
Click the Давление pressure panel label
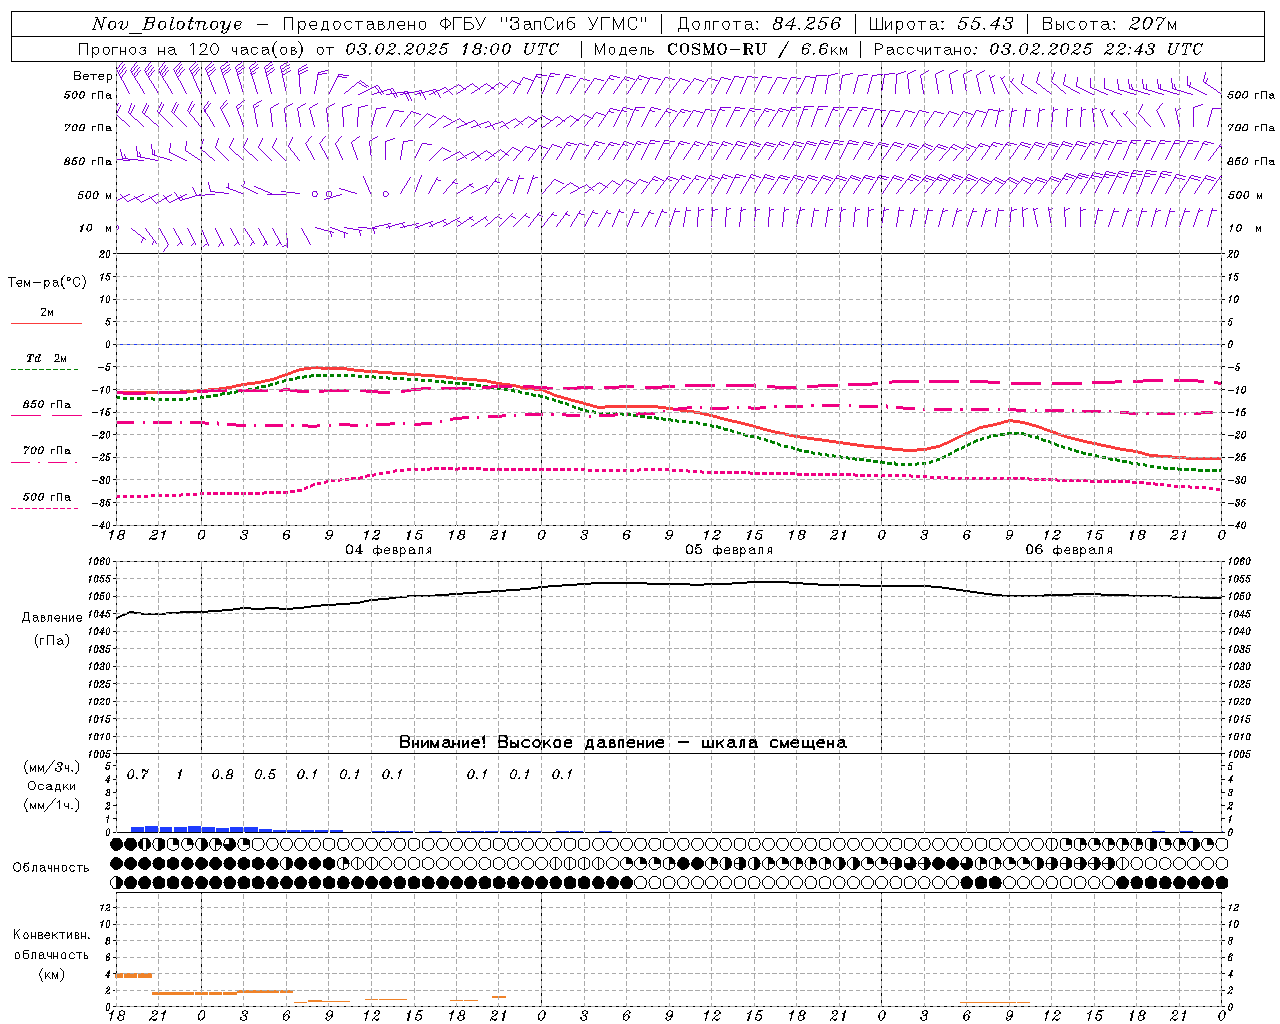pyautogui.click(x=52, y=618)
